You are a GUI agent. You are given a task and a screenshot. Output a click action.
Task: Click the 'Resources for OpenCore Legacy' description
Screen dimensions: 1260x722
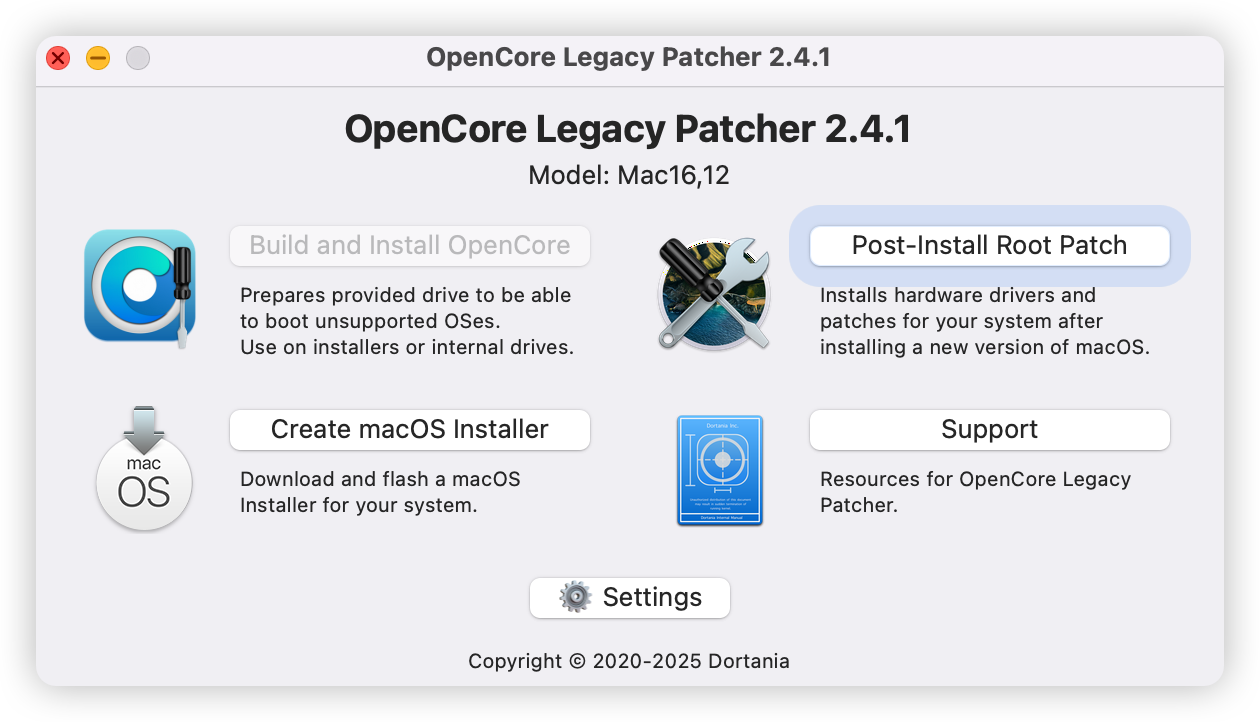click(x=976, y=492)
